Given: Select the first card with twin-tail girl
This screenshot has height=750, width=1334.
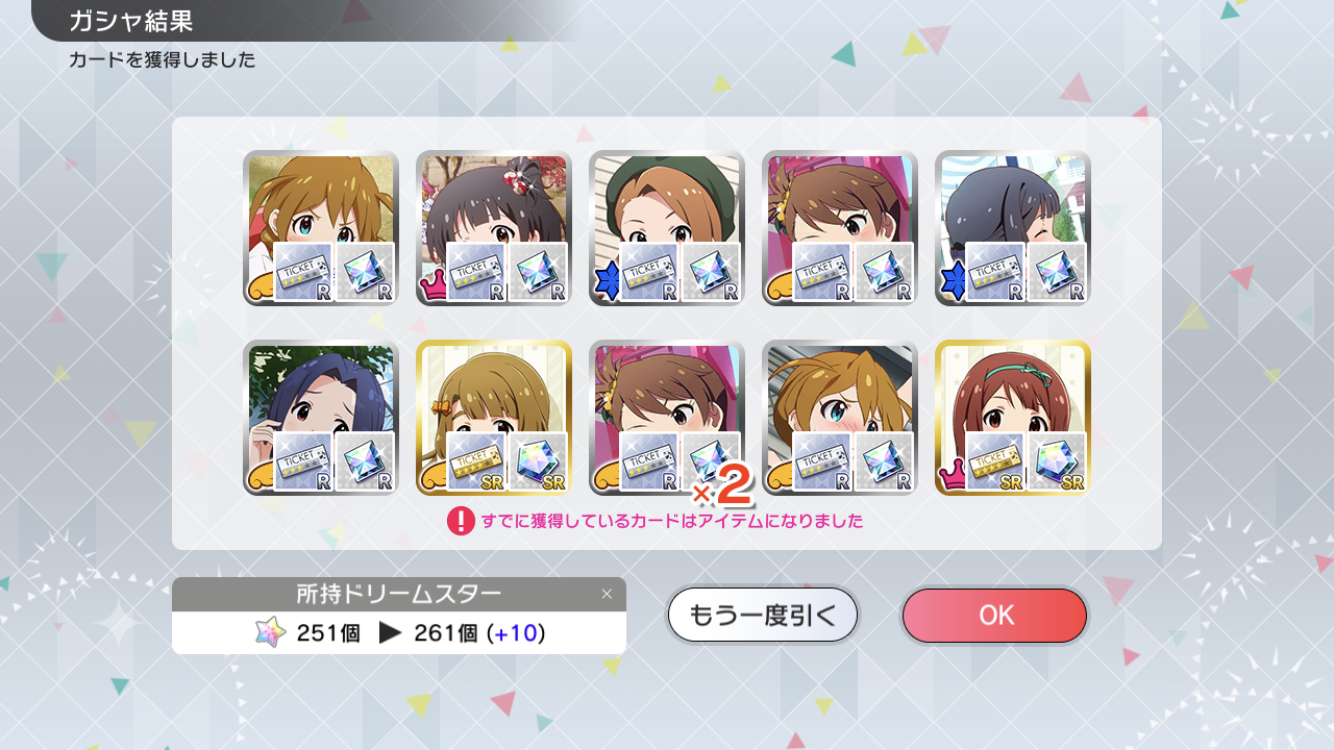Looking at the screenshot, I should click(x=320, y=228).
